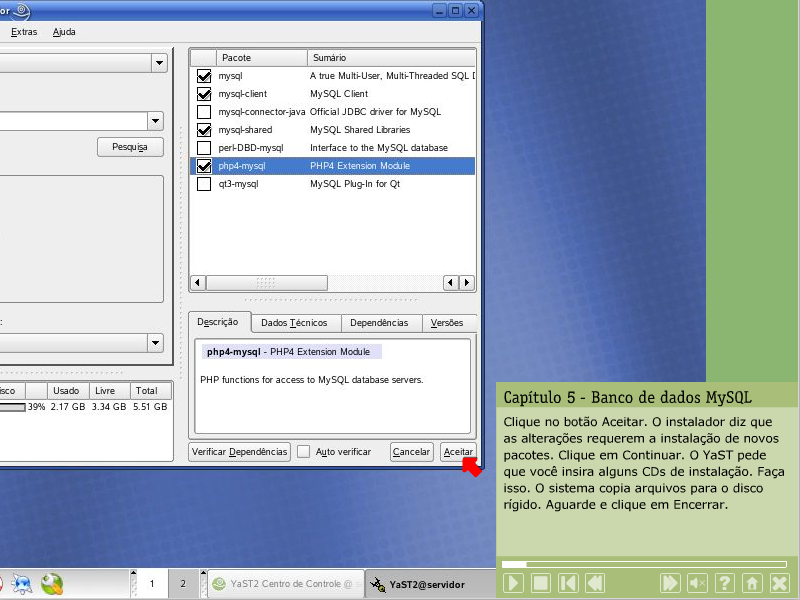Click the Aceitar button
This screenshot has height=600, width=800.
[x=457, y=452]
